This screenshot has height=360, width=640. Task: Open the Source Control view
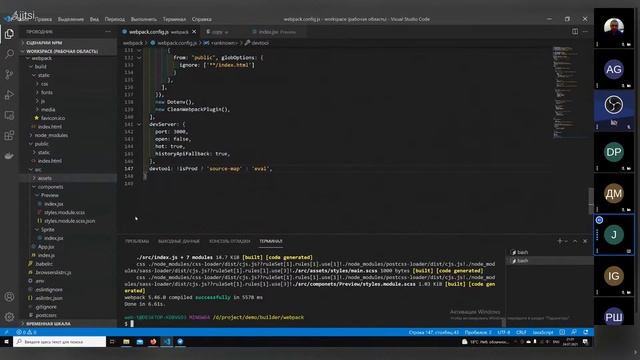9,74
